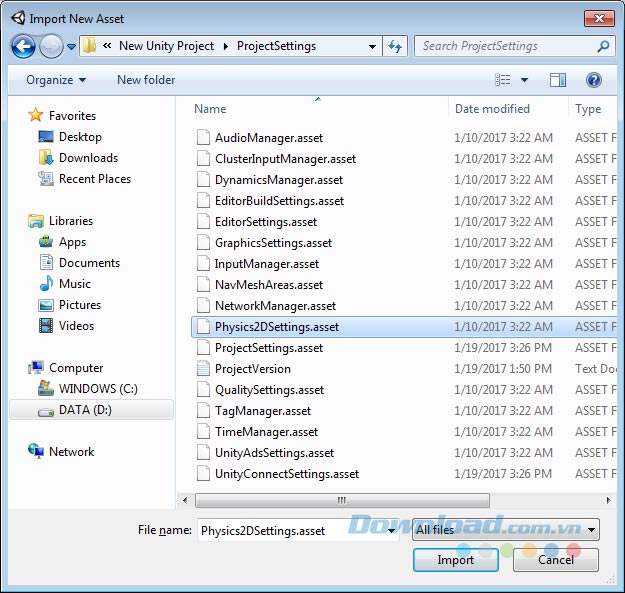Open the address bar history dropdown
The height and width of the screenshot is (593, 625).
[x=372, y=46]
